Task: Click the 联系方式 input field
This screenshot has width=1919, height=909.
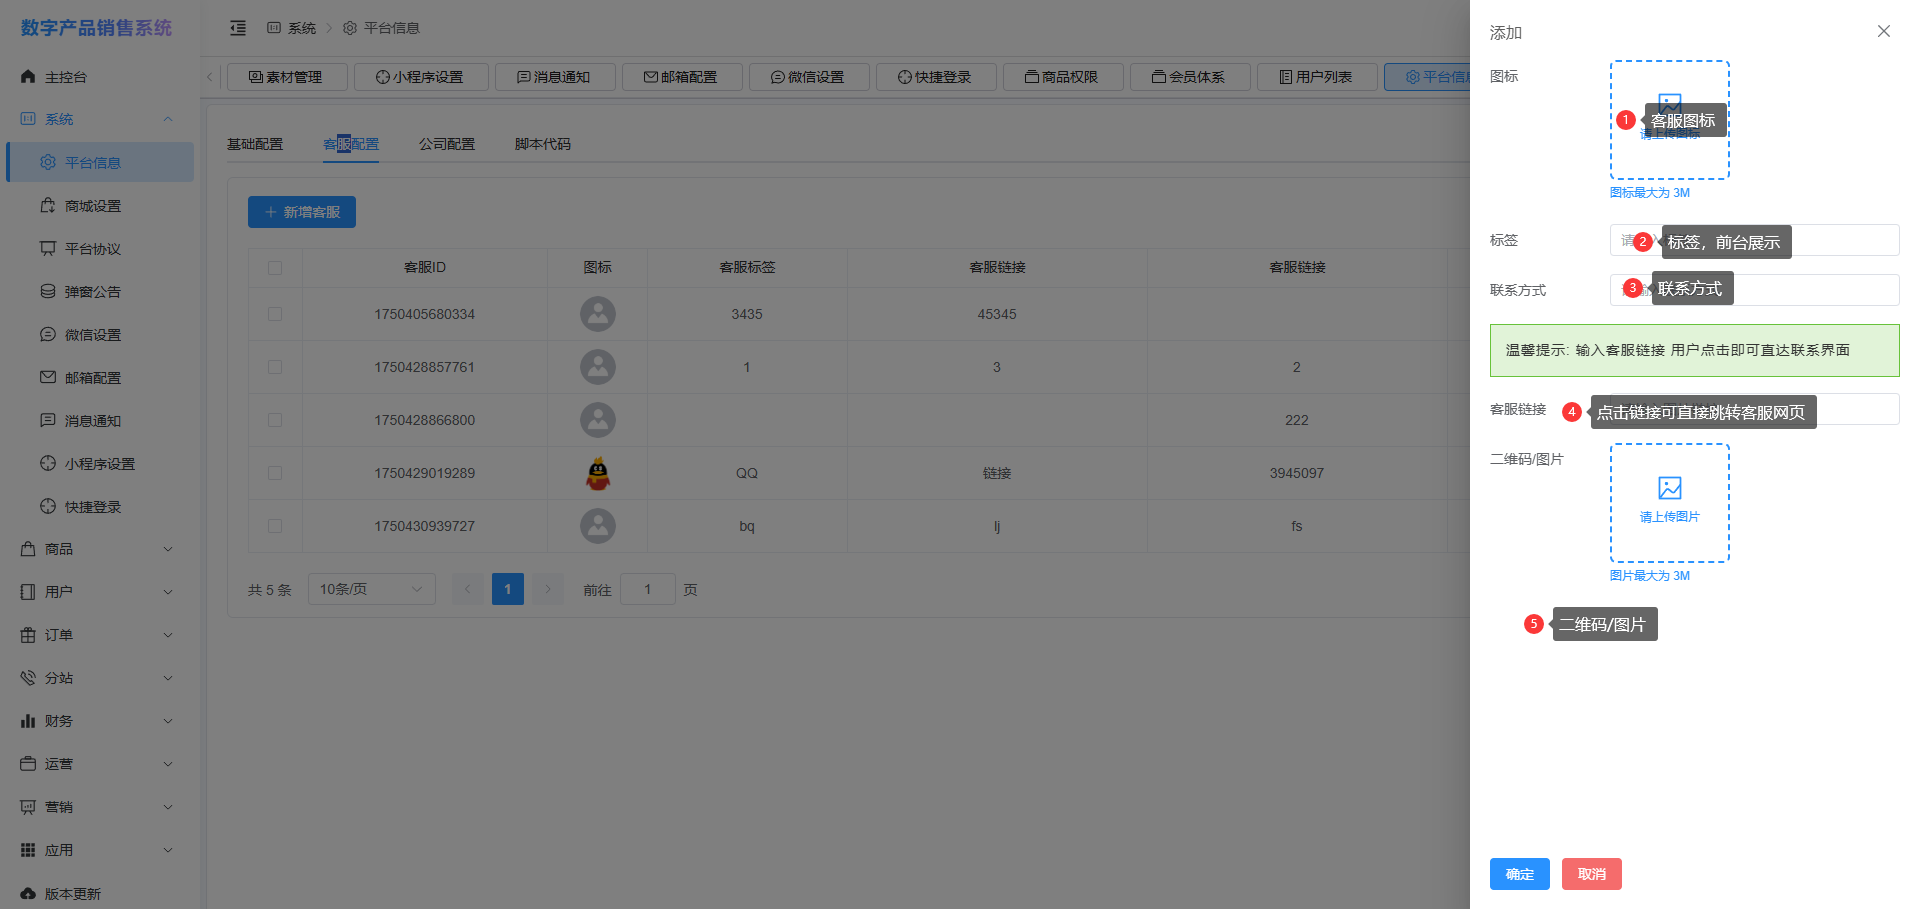Action: 1810,290
